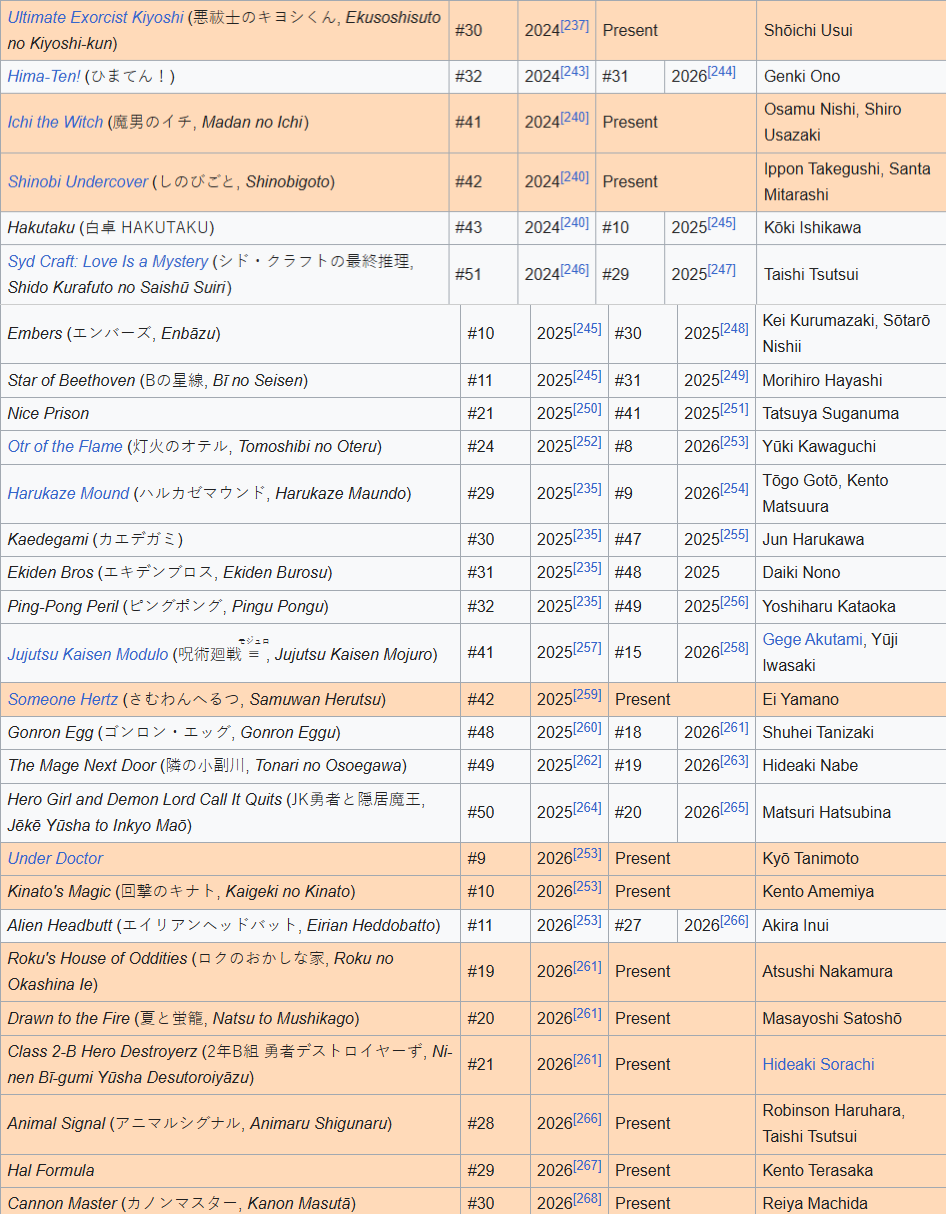Open the Someone Hertz article link

point(62,699)
